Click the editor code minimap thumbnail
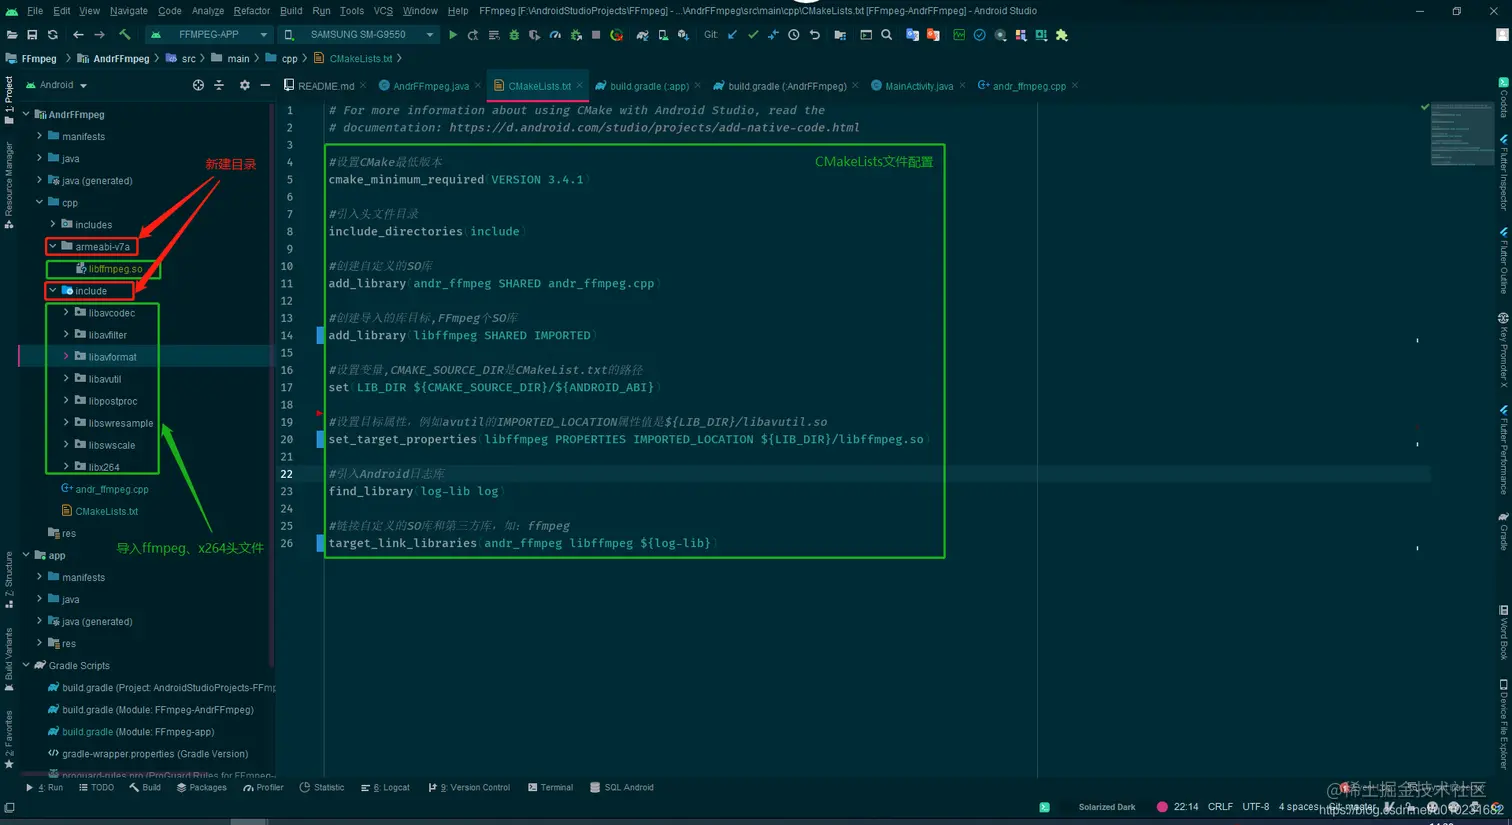Screen dimensions: 1512x825 [x=1461, y=133]
